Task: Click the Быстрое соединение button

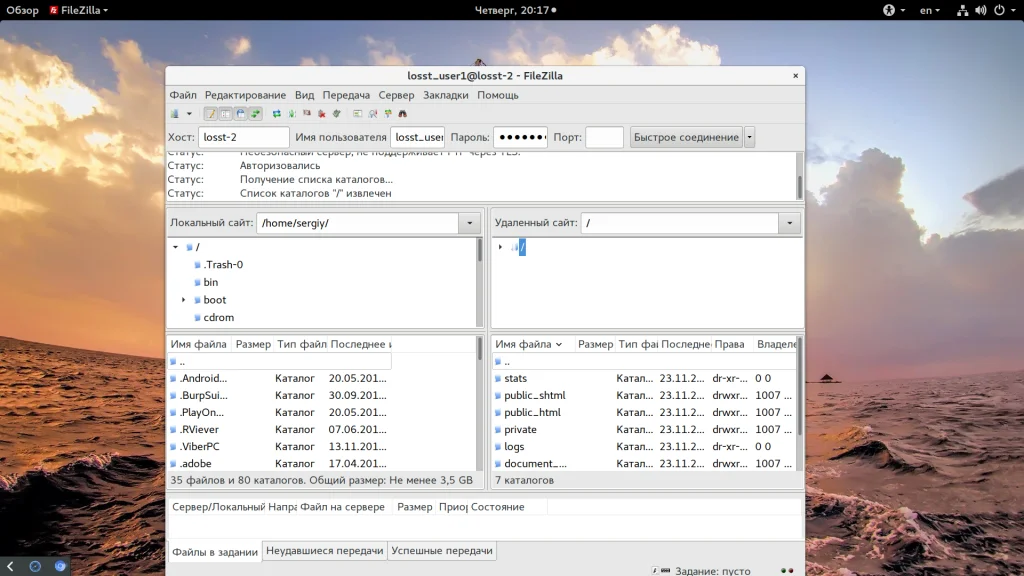Action: click(x=686, y=137)
